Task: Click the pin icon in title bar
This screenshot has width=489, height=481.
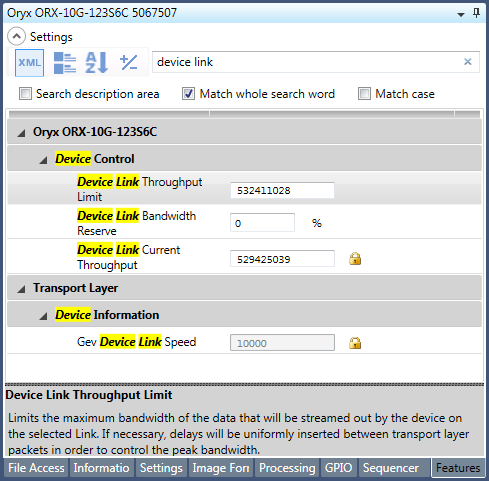Action: coord(477,13)
